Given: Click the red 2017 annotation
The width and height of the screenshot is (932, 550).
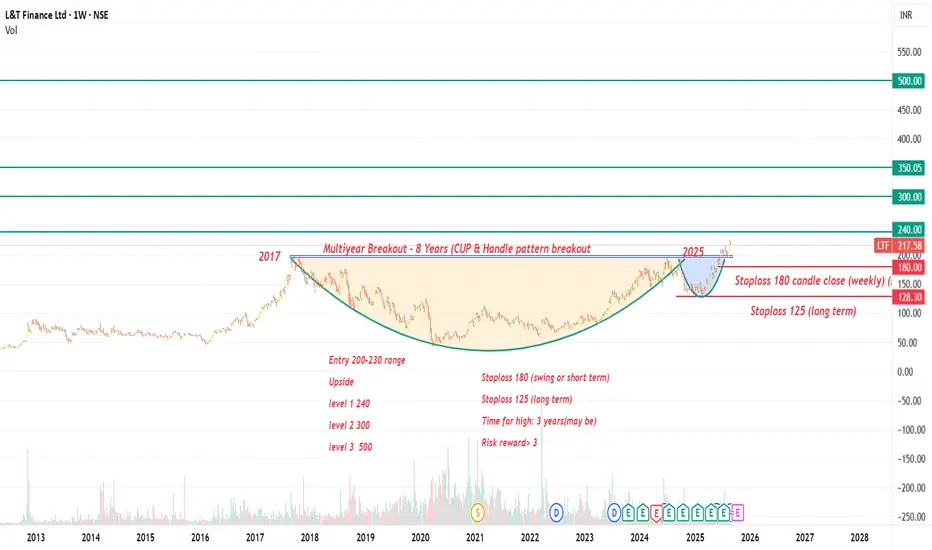Looking at the screenshot, I should pos(269,256).
